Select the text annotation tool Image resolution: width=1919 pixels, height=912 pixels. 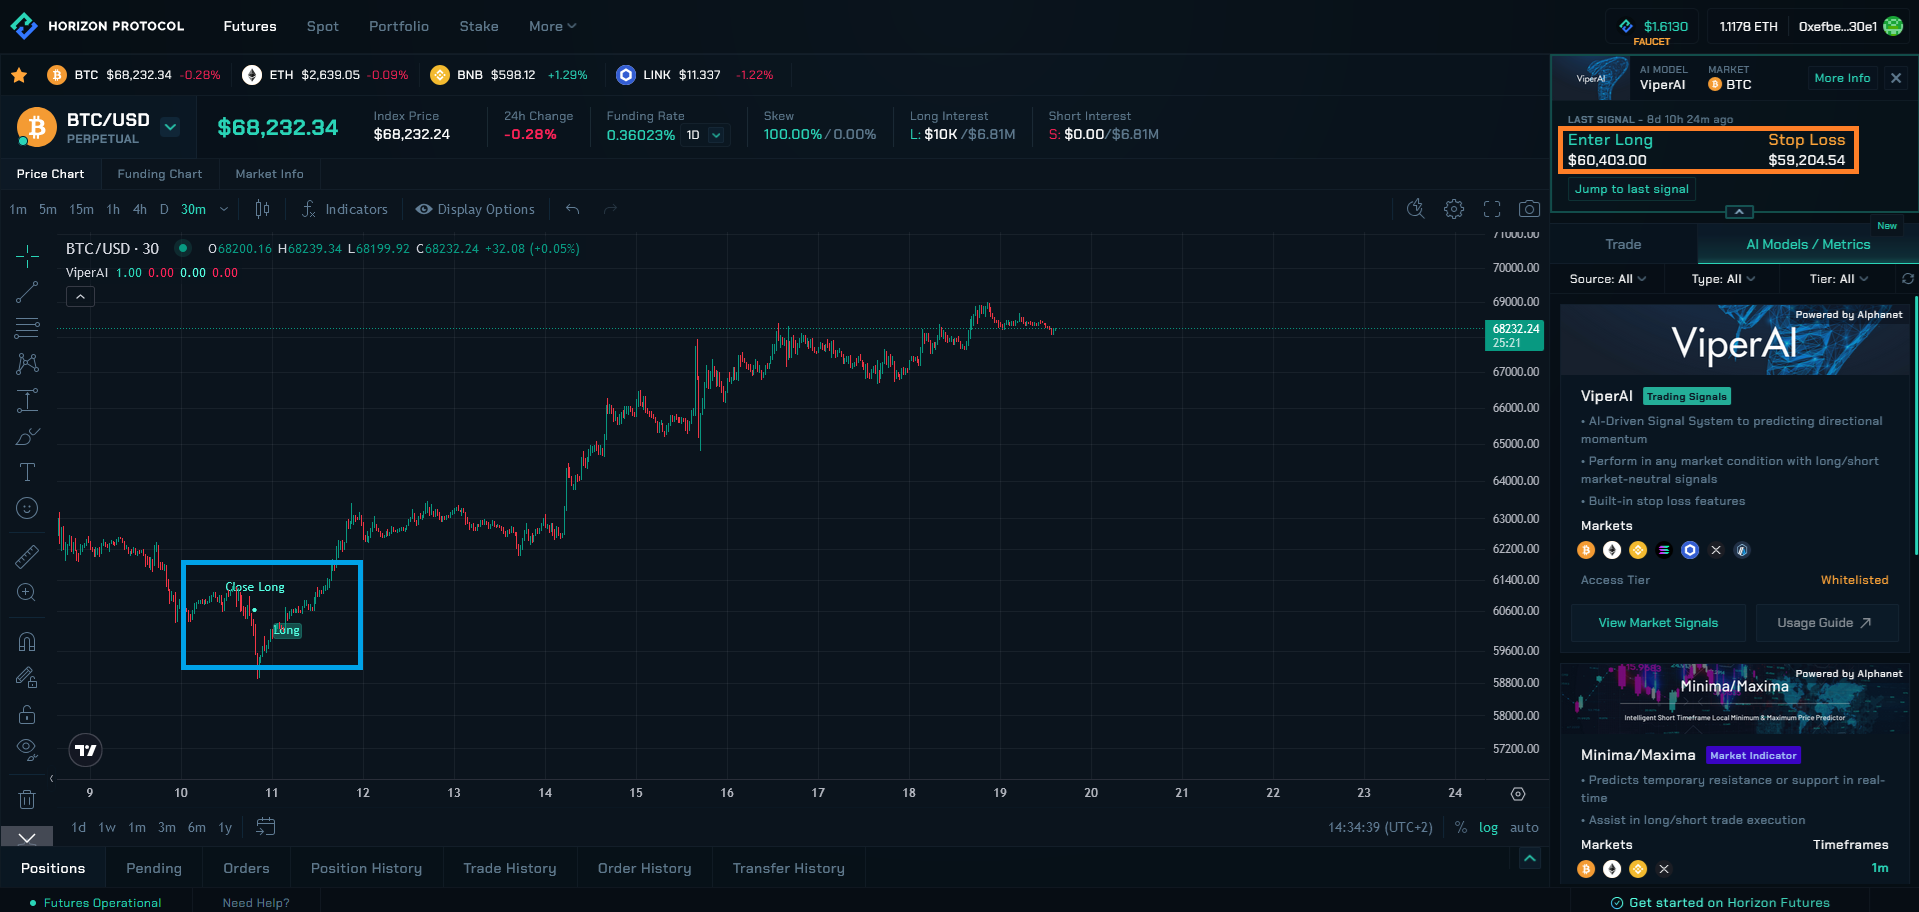27,472
